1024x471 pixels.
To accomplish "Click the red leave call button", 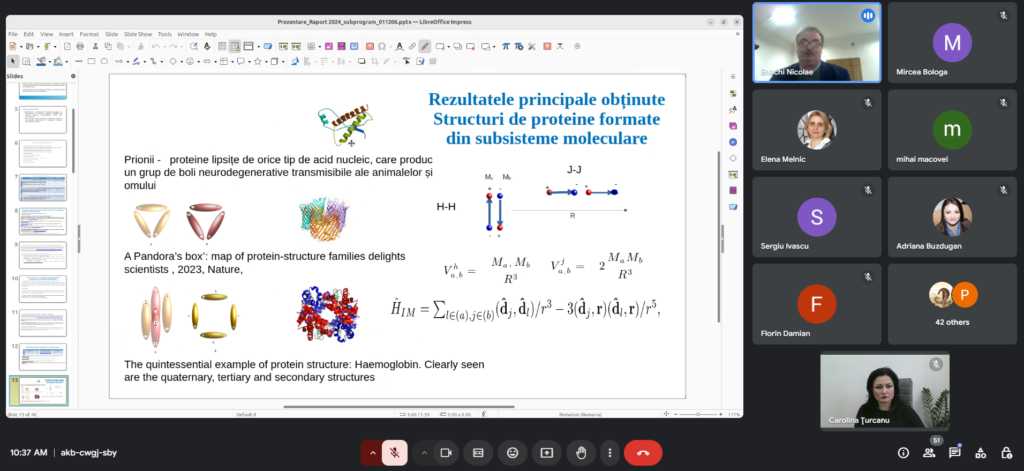I will click(643, 453).
